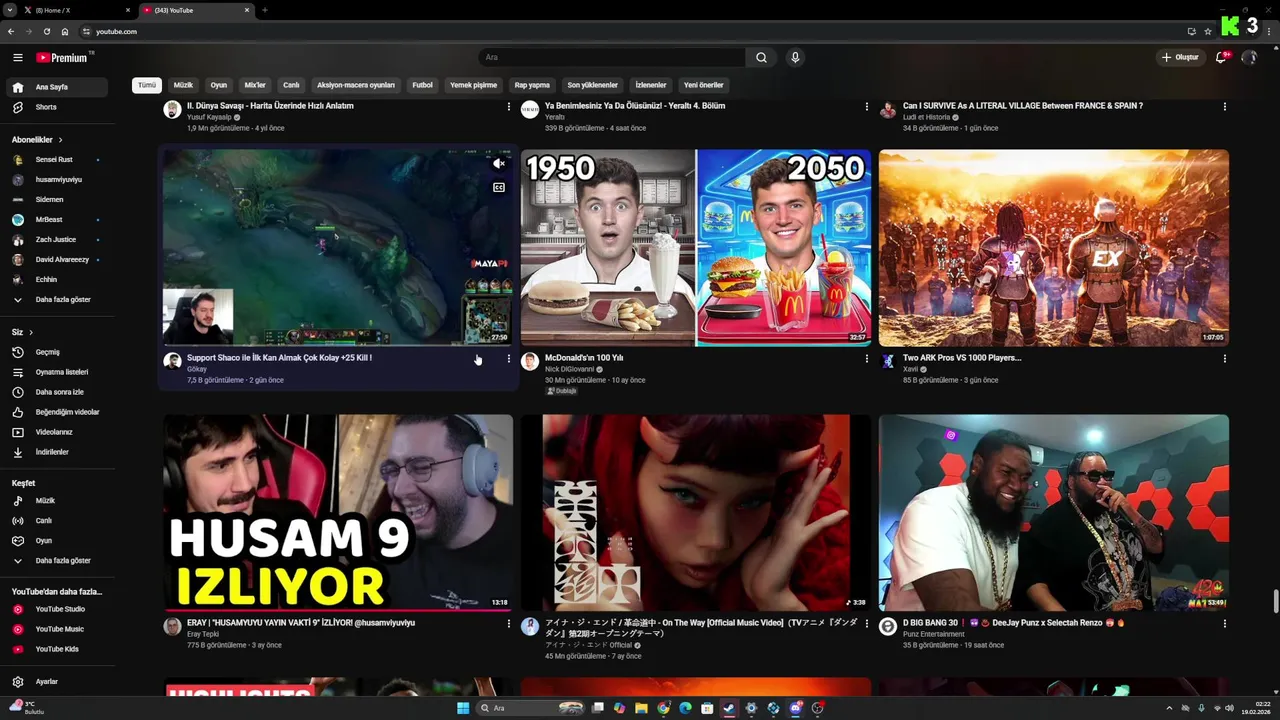Open YouTube Music link
The width and height of the screenshot is (1280, 720).
point(55,629)
